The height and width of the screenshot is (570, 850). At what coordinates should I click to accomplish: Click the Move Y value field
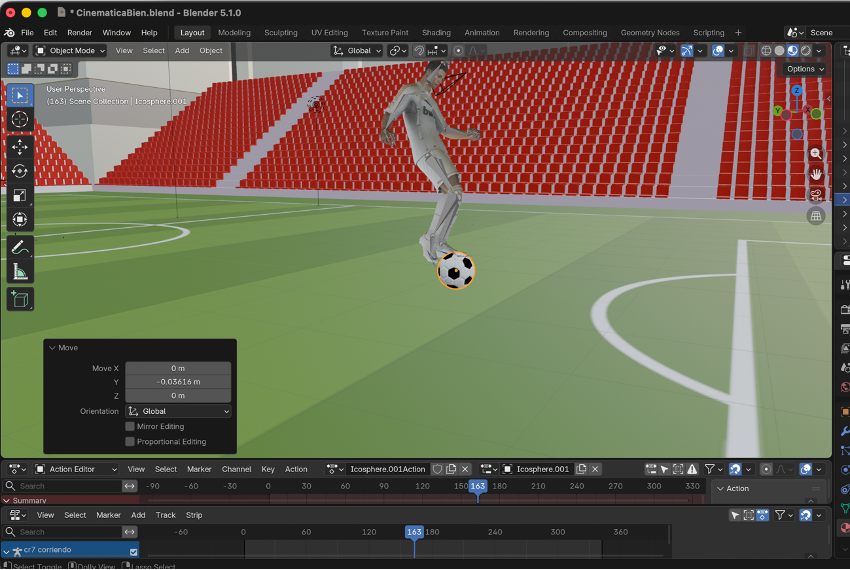(178, 382)
